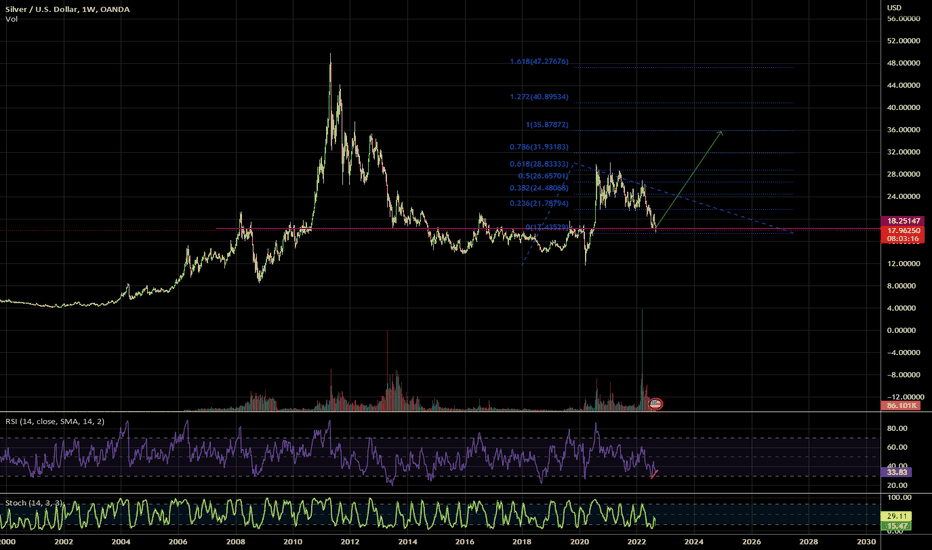
Task: Select Fibonacci level 0.618(28.83333) label
Action: point(539,164)
